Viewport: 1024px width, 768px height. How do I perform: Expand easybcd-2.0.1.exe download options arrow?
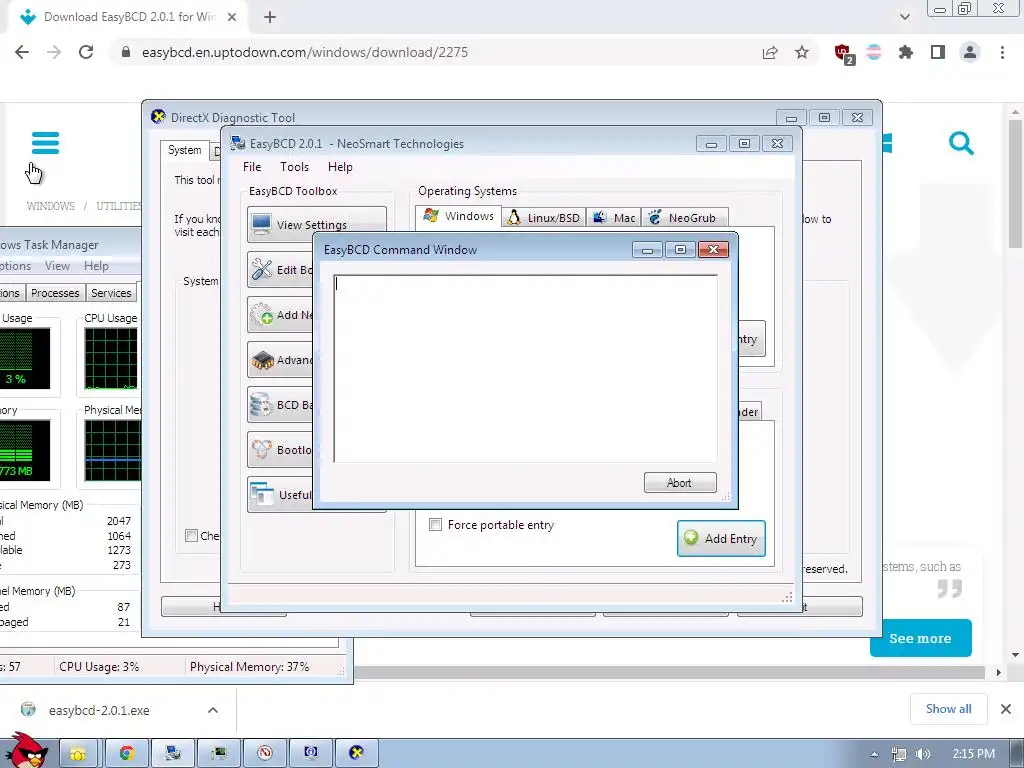213,710
